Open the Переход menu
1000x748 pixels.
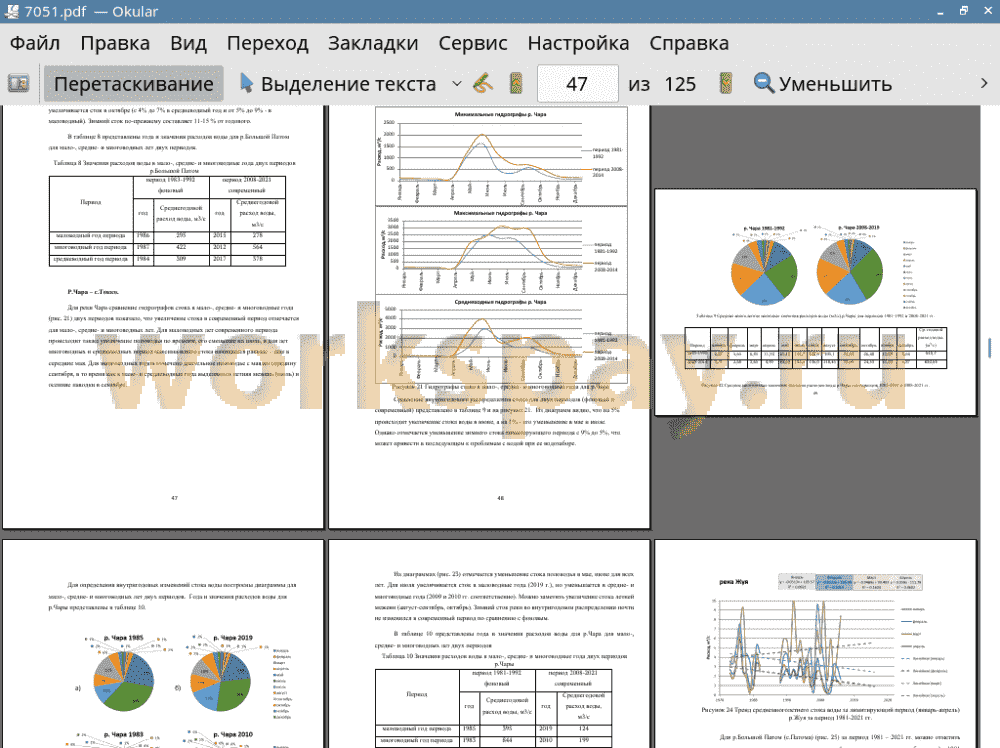point(267,43)
